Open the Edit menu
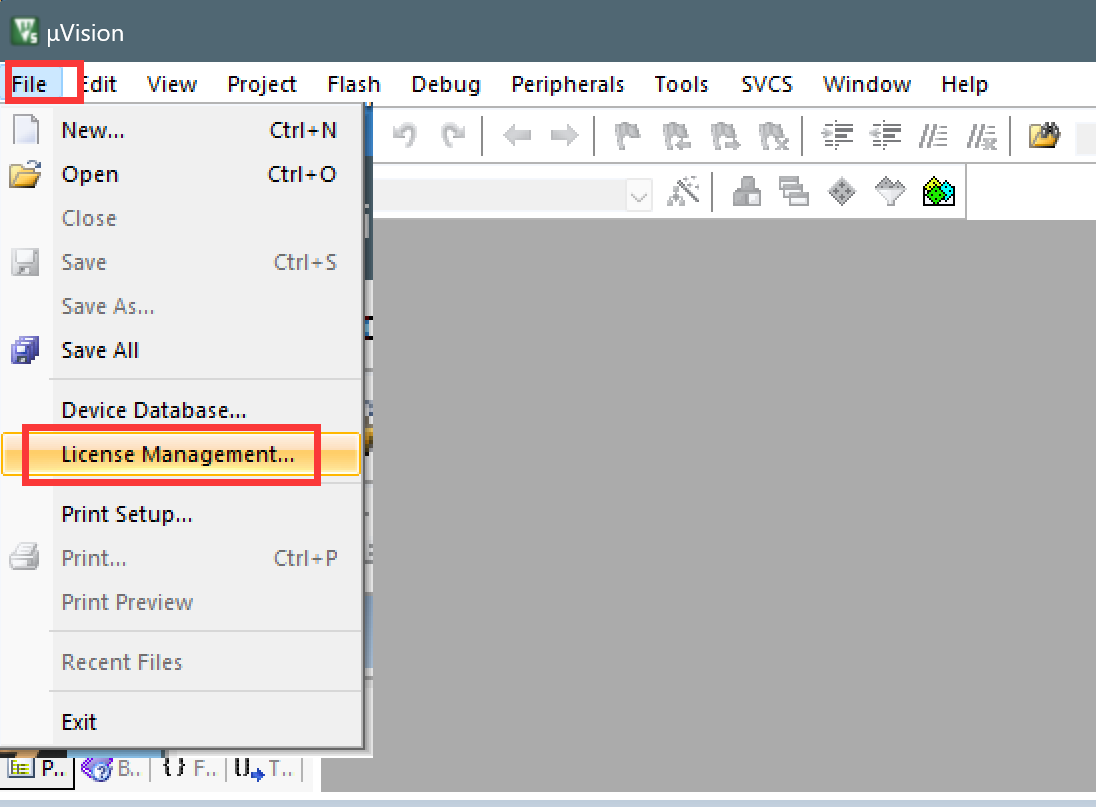The image size is (1096, 807). tap(98, 85)
